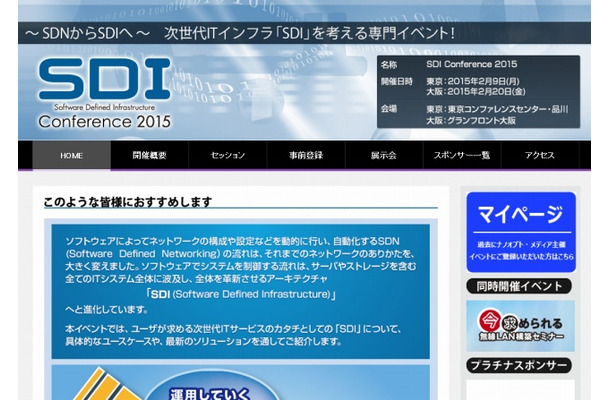Open the HOME navigation tab
Viewport: 610px width, 400px height.
[72, 155]
